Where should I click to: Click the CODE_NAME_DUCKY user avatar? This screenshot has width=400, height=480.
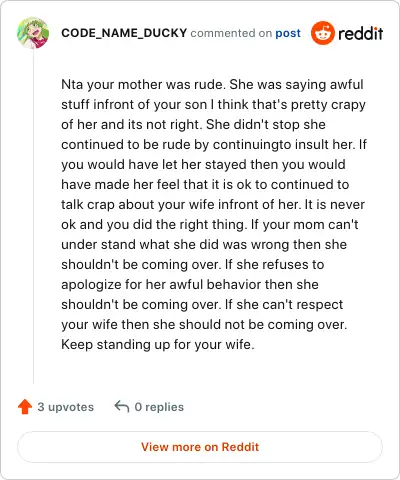pyautogui.click(x=33, y=33)
